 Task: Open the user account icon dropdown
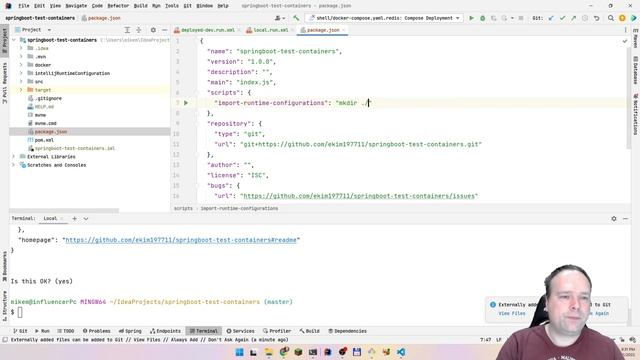pos(280,18)
